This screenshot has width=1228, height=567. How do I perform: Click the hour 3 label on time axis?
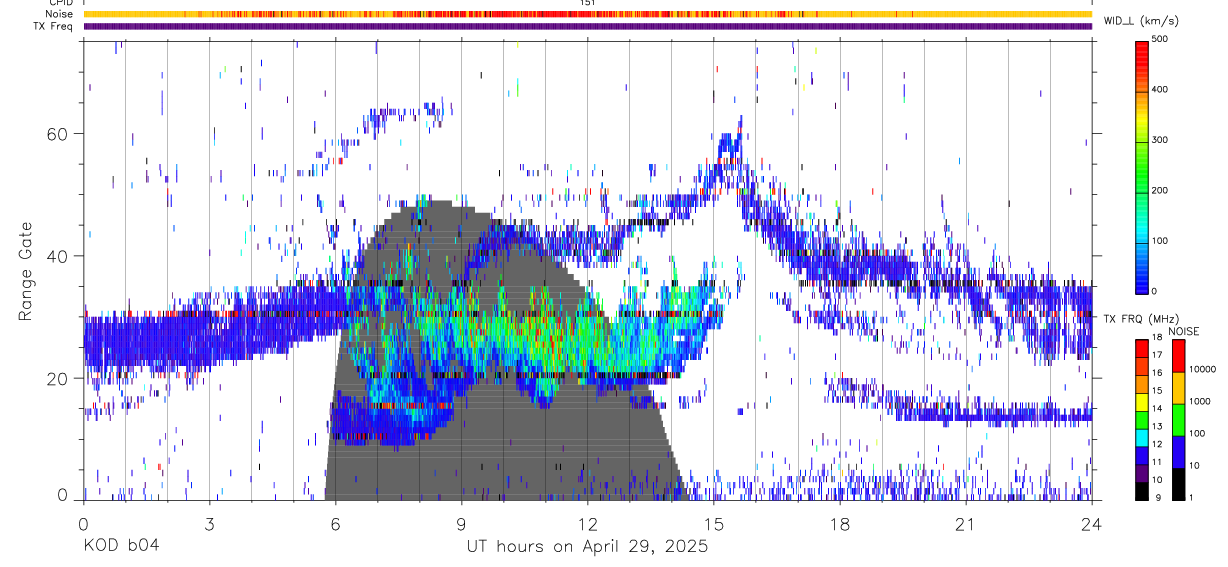209,523
